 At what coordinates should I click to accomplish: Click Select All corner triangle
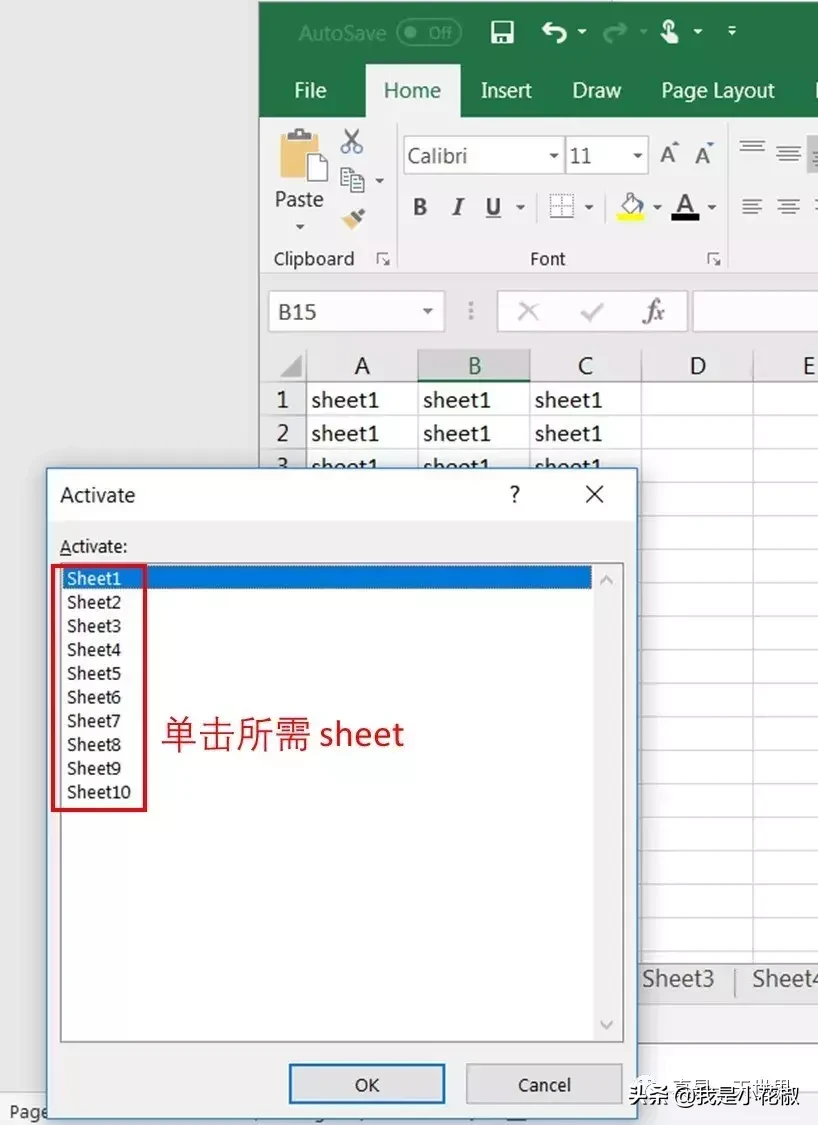[x=290, y=367]
